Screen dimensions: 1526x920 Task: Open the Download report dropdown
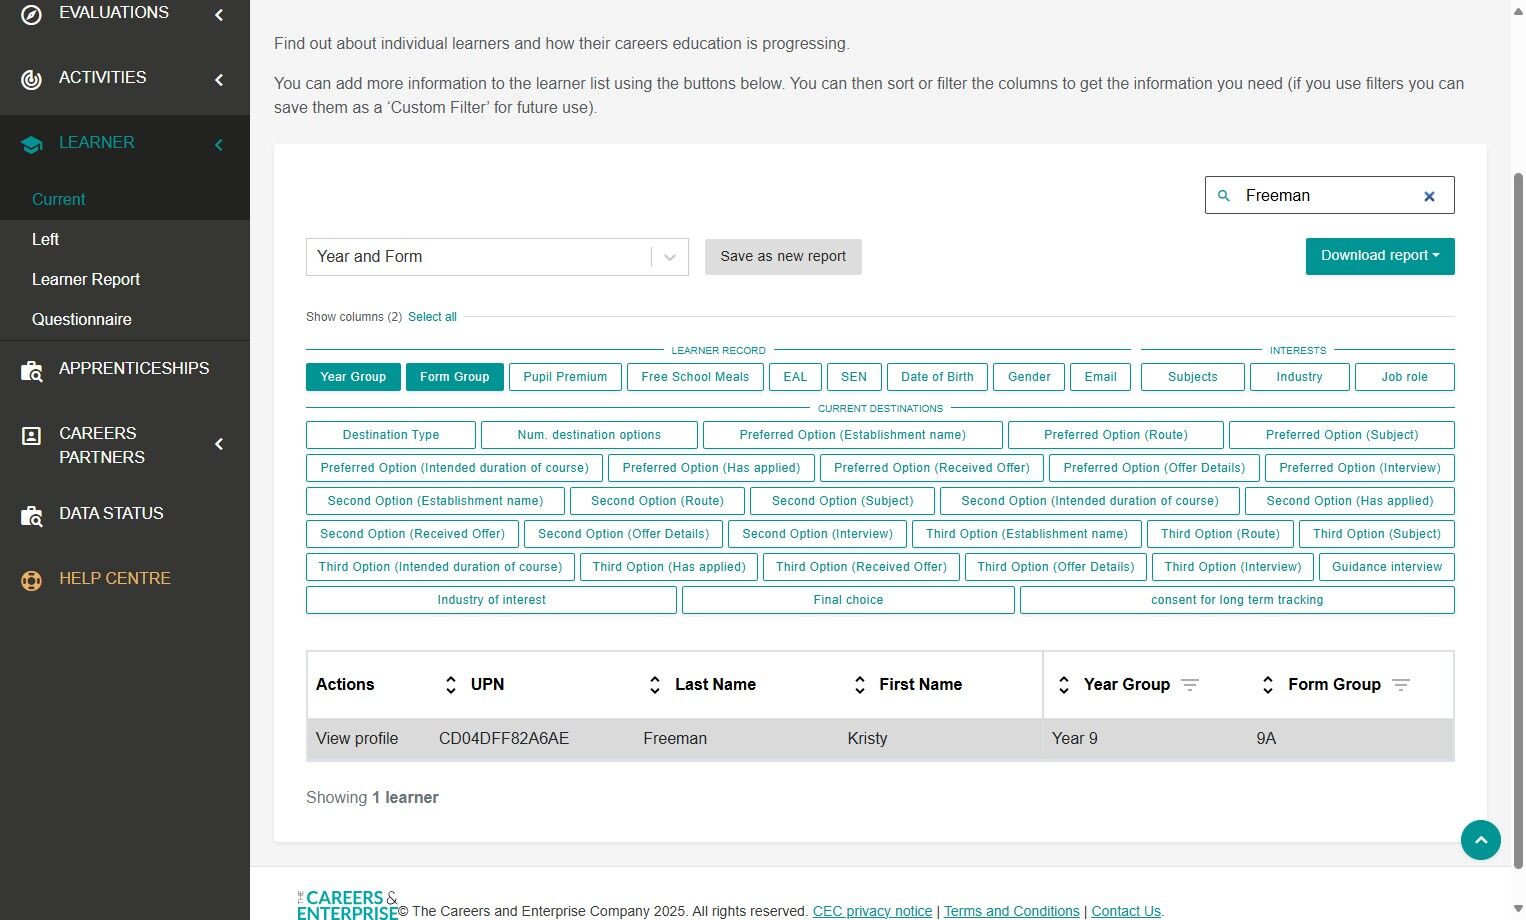pyautogui.click(x=1379, y=256)
